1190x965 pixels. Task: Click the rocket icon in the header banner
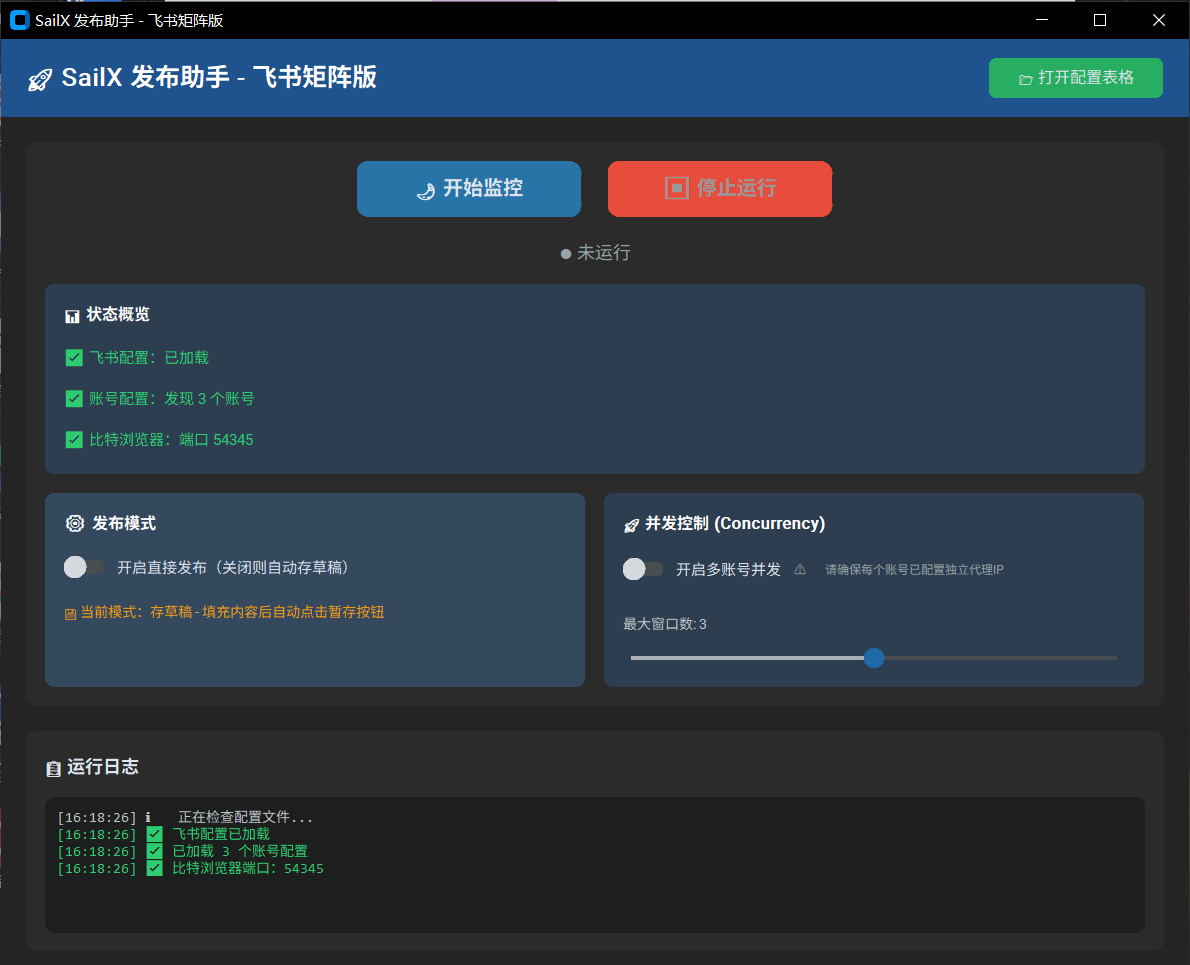tap(40, 78)
